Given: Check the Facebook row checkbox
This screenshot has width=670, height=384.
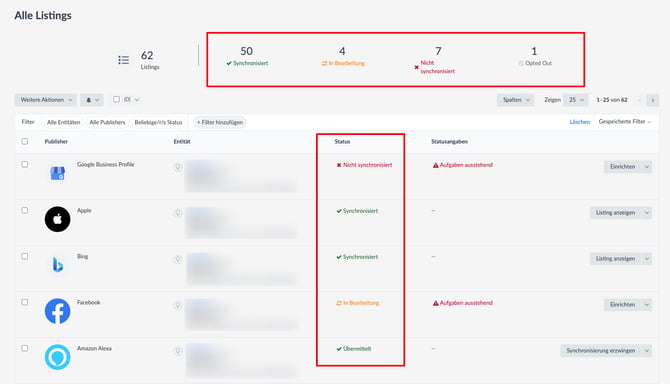Looking at the screenshot, I should coord(25,302).
